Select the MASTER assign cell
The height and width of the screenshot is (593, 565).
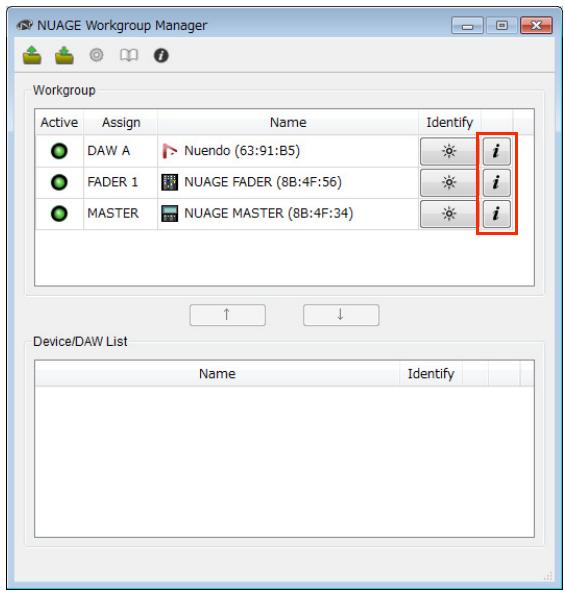(x=120, y=214)
